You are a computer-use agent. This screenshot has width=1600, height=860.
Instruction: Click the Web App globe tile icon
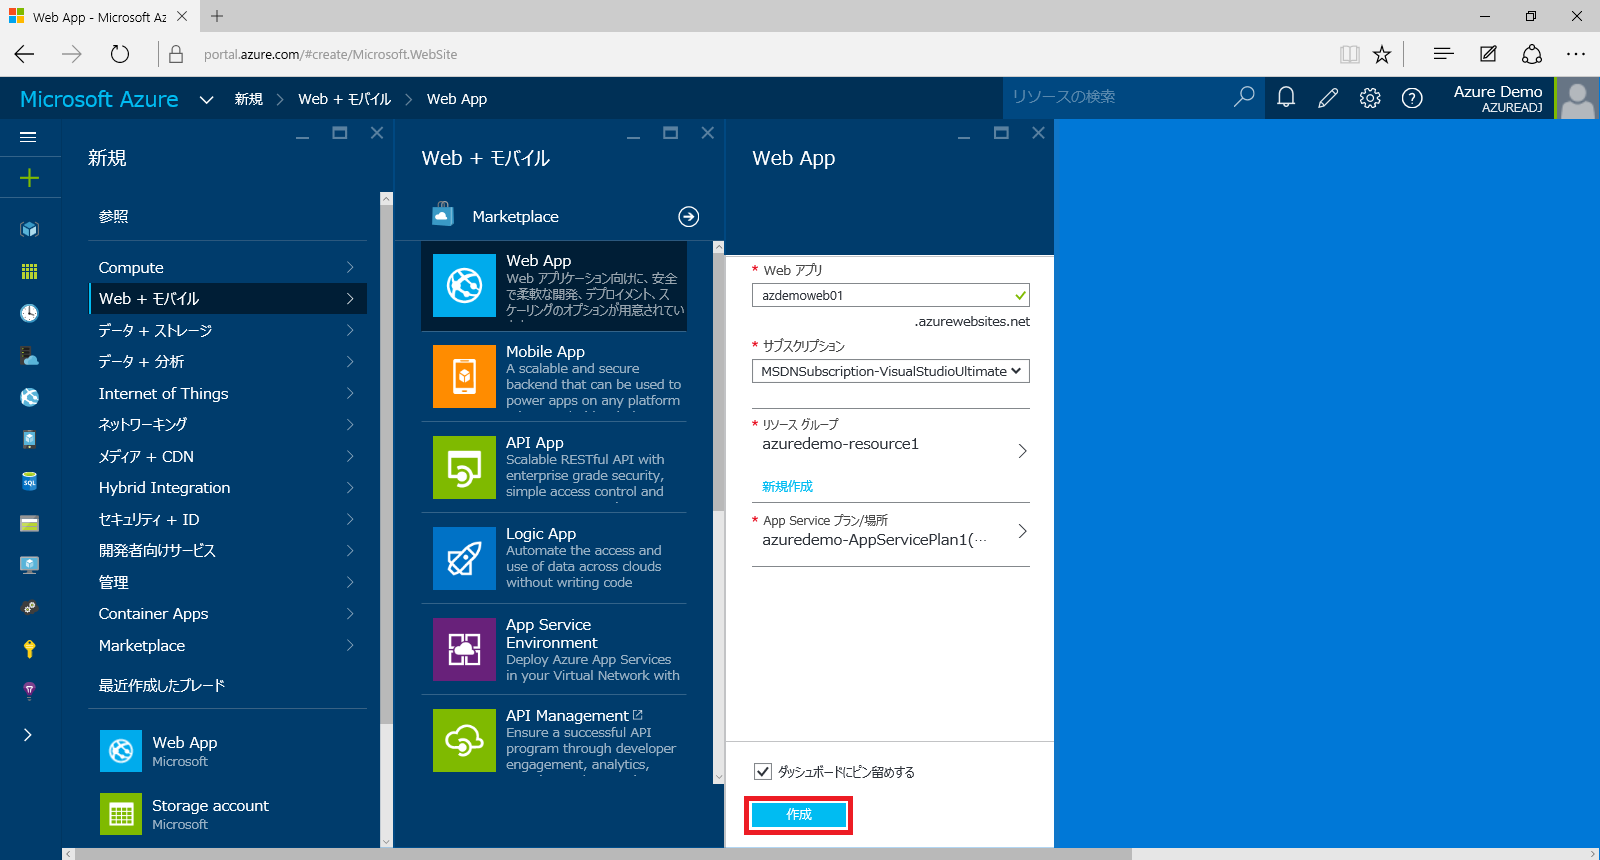tap(464, 285)
